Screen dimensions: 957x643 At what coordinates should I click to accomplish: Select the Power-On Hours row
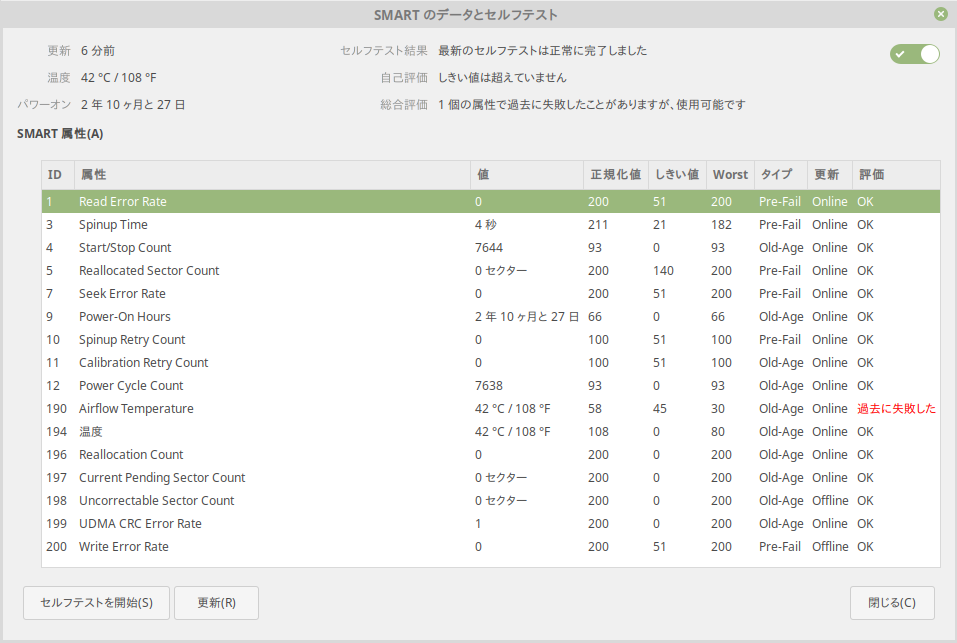(491, 317)
